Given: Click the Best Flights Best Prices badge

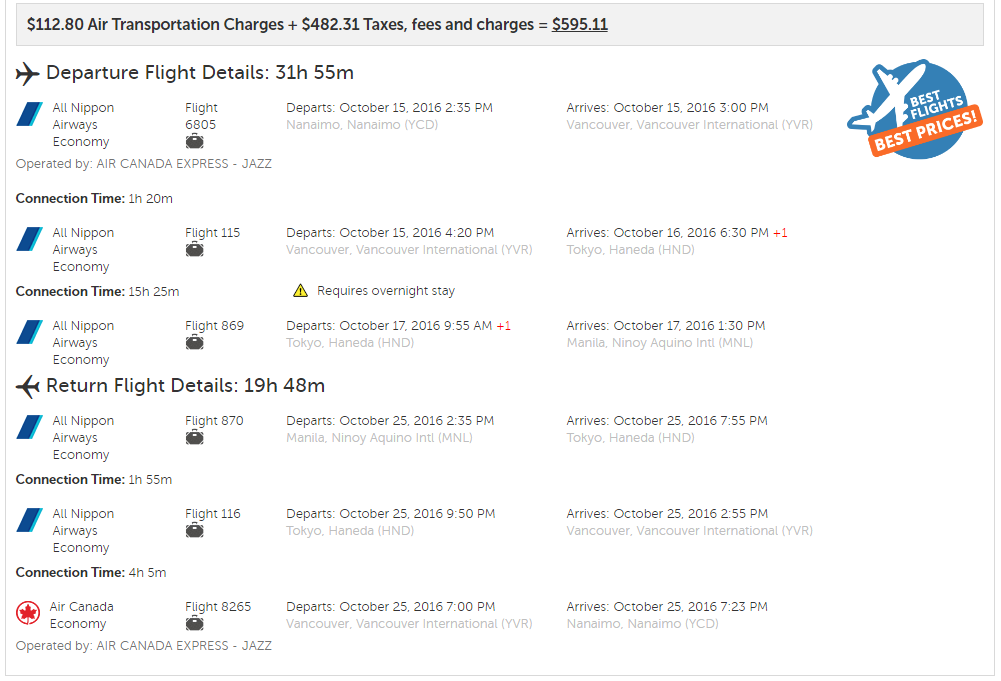Looking at the screenshot, I should click(x=914, y=109).
